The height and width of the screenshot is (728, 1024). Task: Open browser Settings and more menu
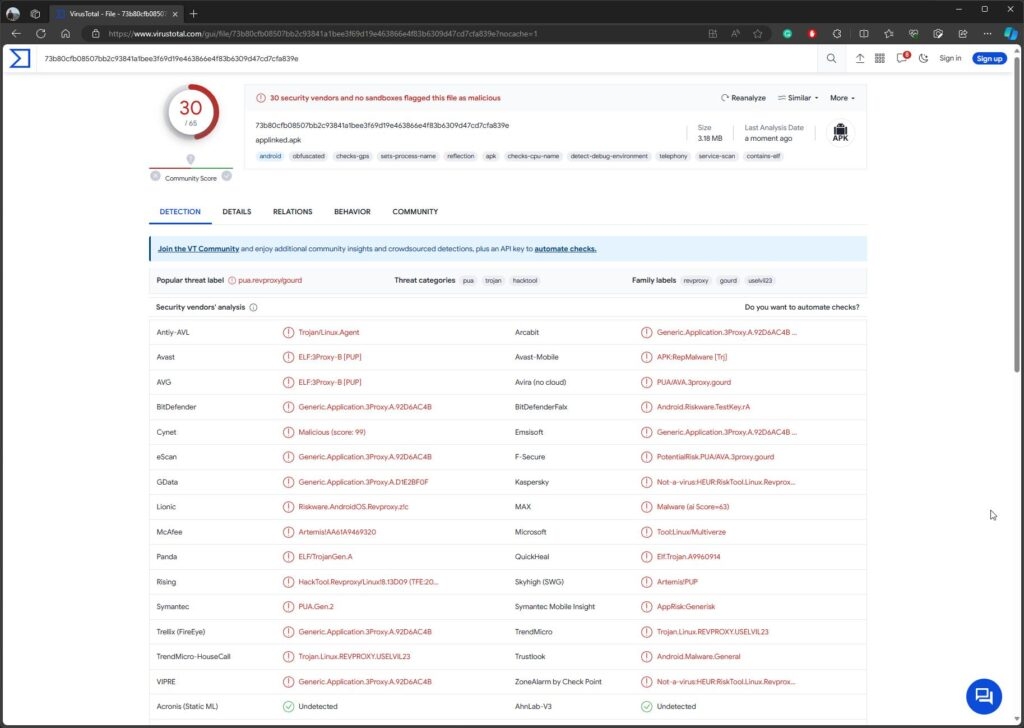987,33
